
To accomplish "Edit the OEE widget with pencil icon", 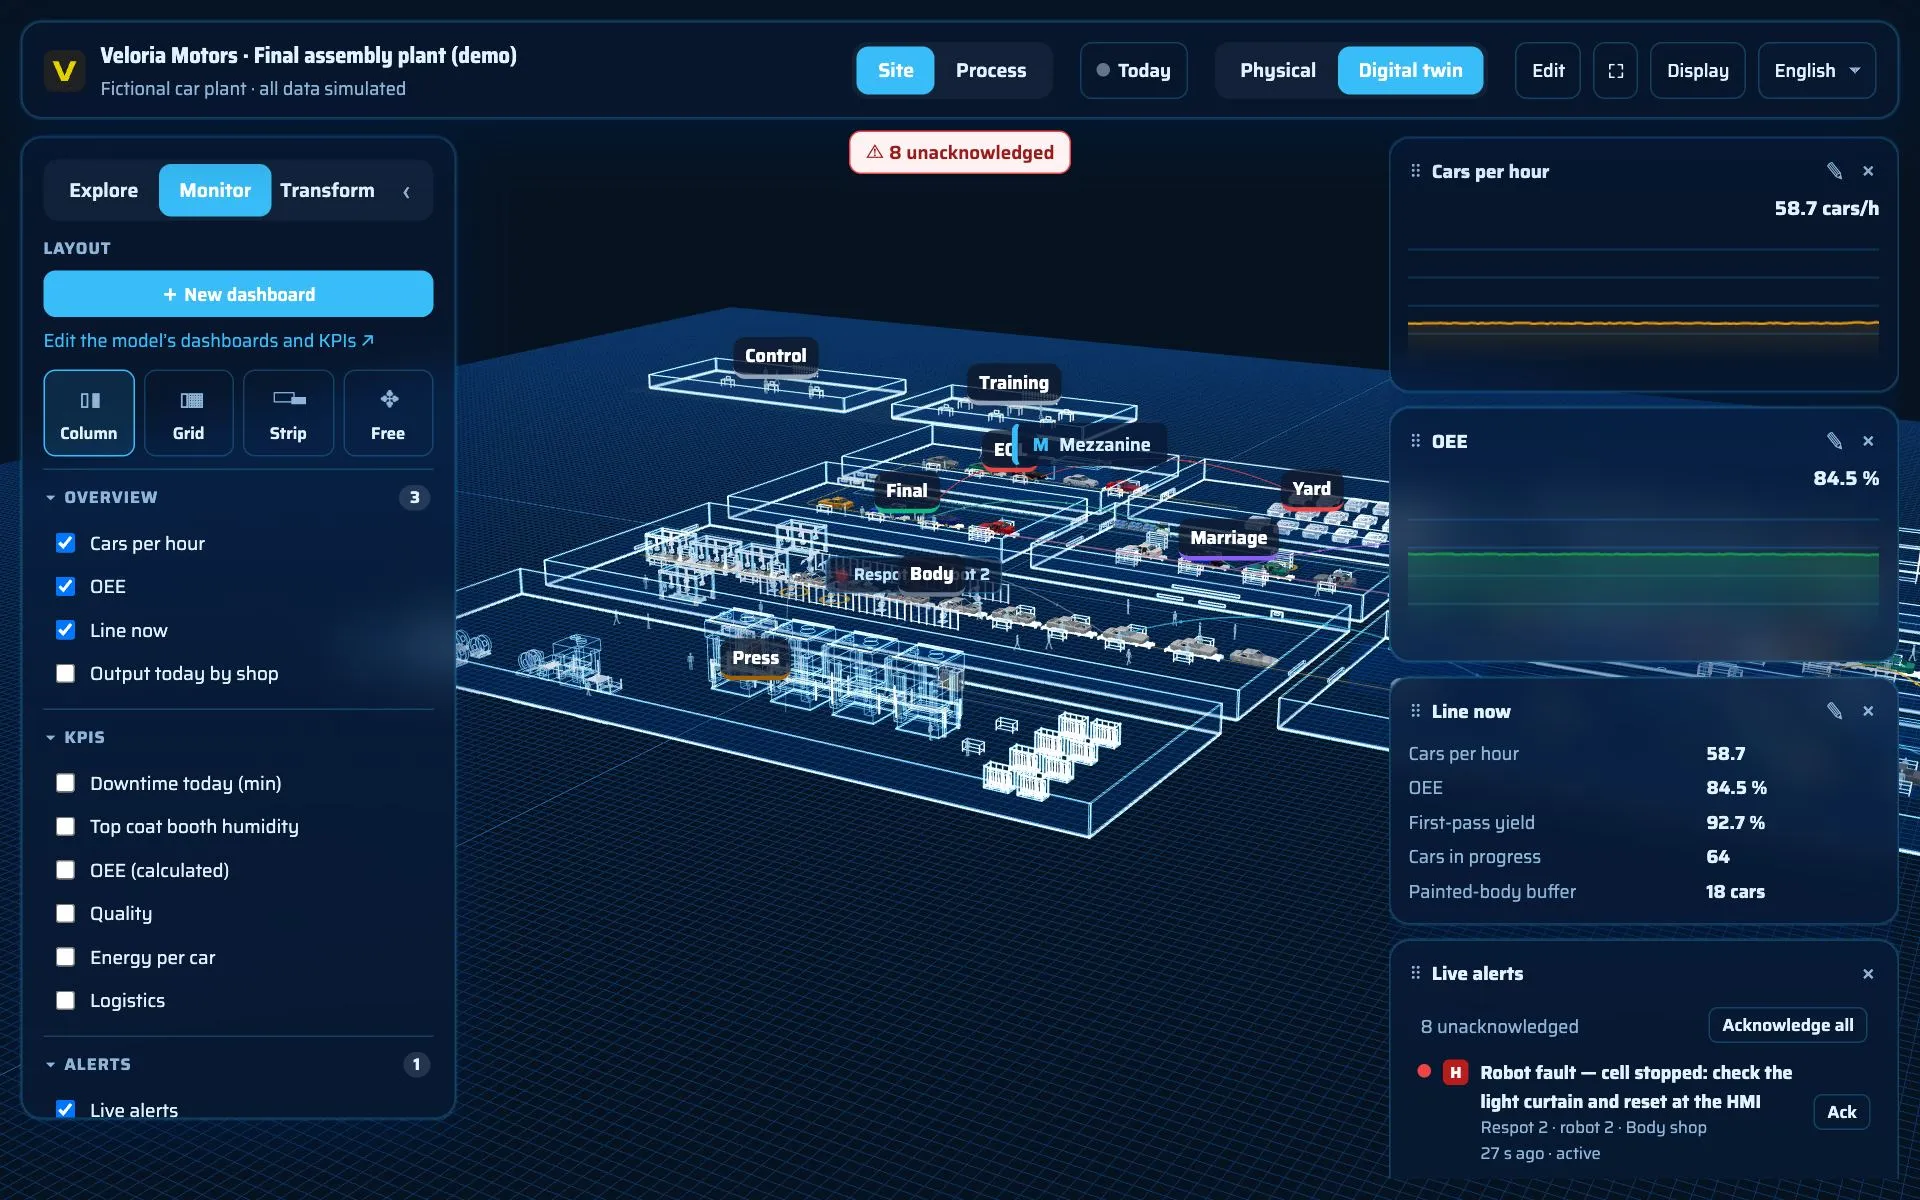I will click(1834, 441).
